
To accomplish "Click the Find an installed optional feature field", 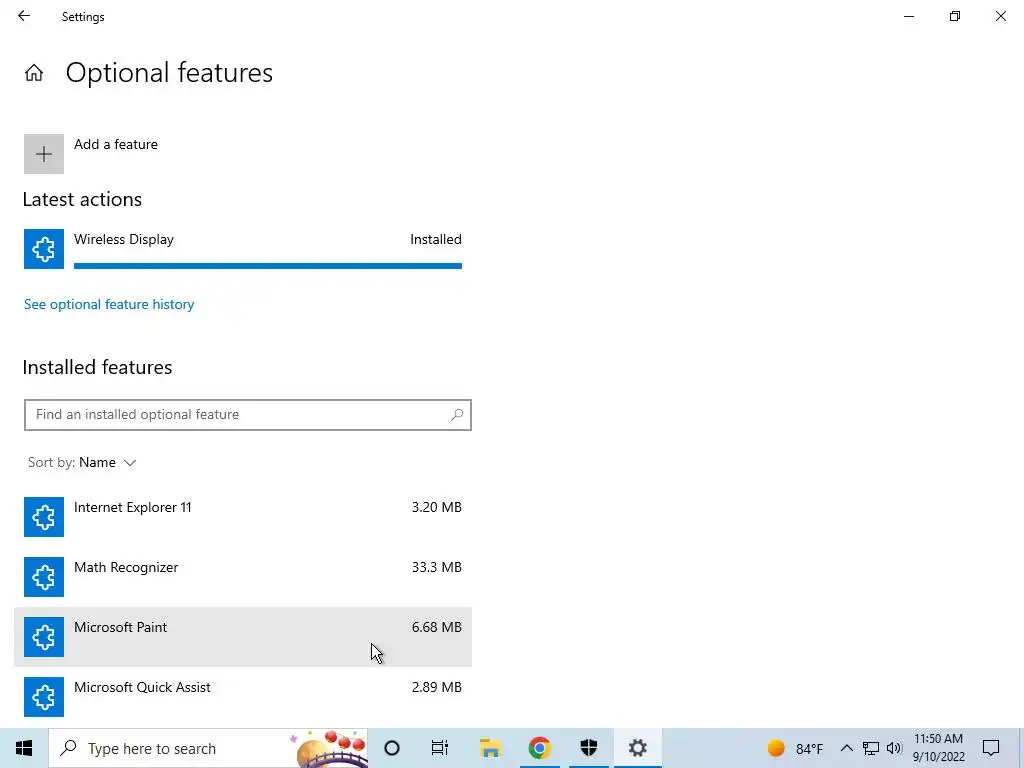I will tap(248, 415).
